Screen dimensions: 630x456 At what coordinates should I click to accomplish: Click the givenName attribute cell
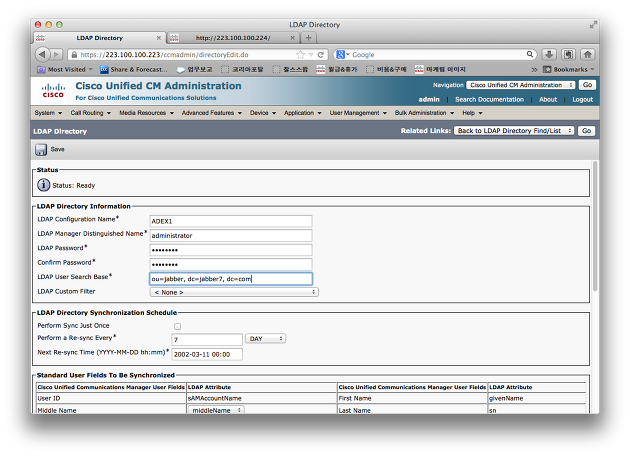(x=537, y=399)
